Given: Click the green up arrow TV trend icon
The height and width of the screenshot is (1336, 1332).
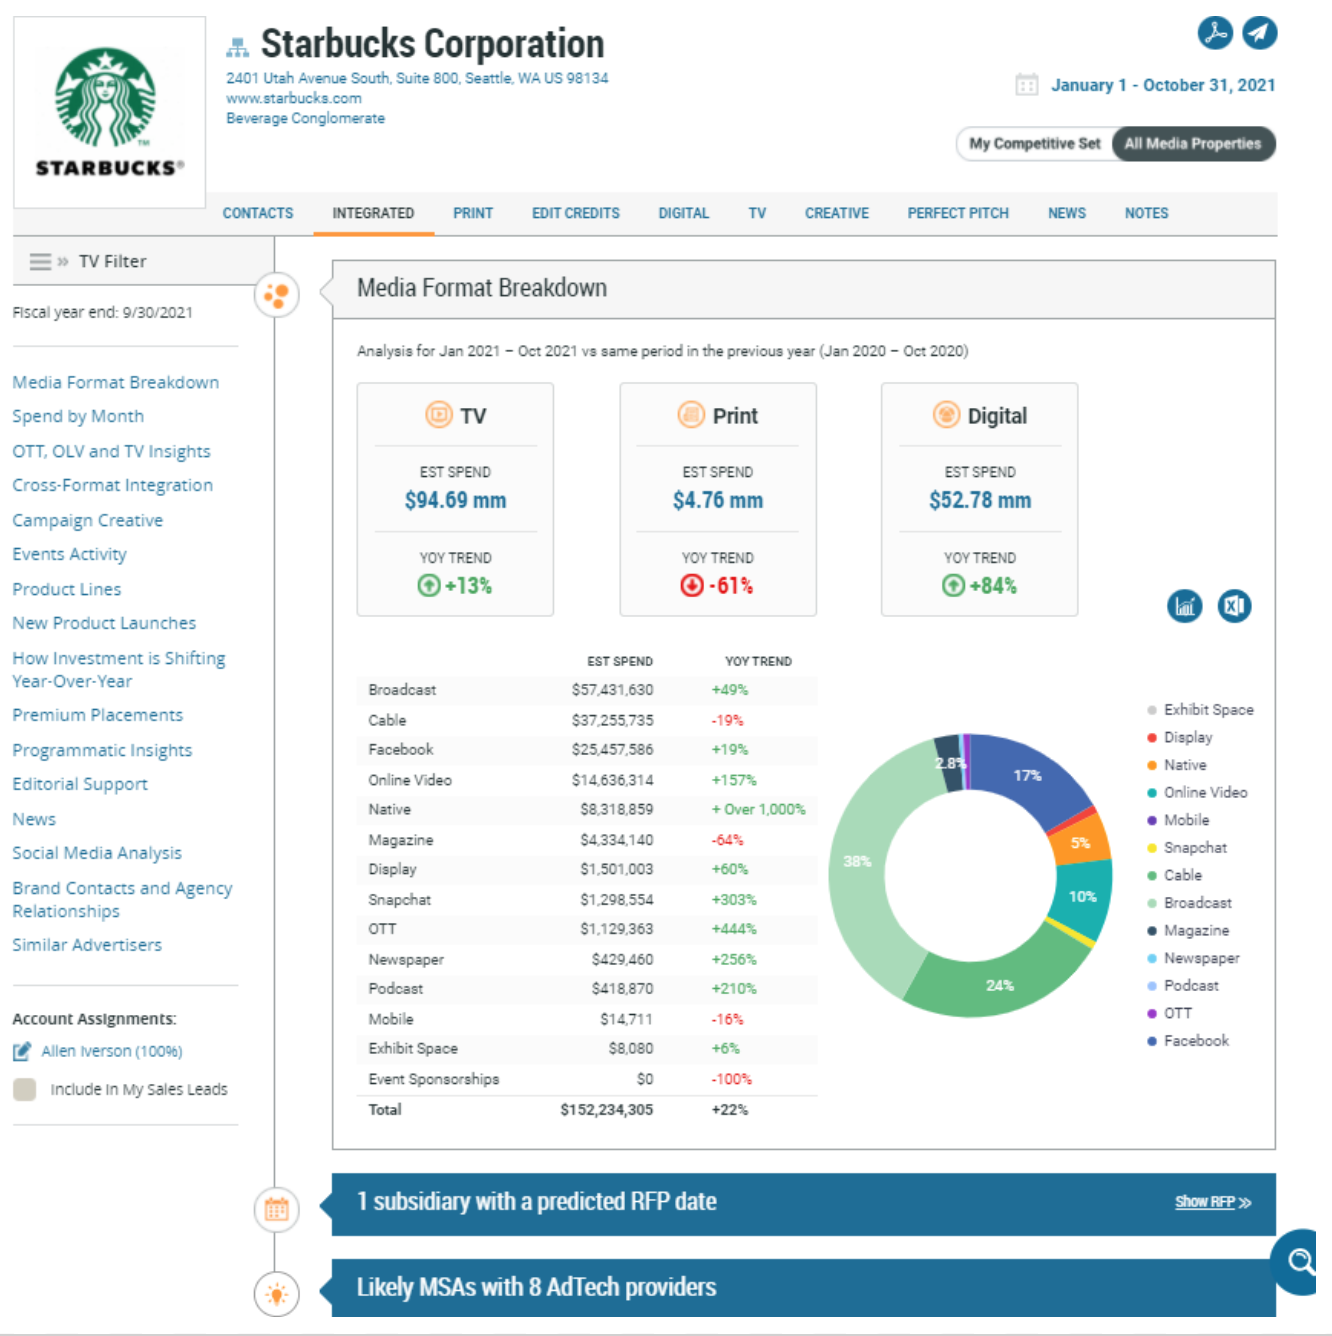Looking at the screenshot, I should (x=429, y=585).
